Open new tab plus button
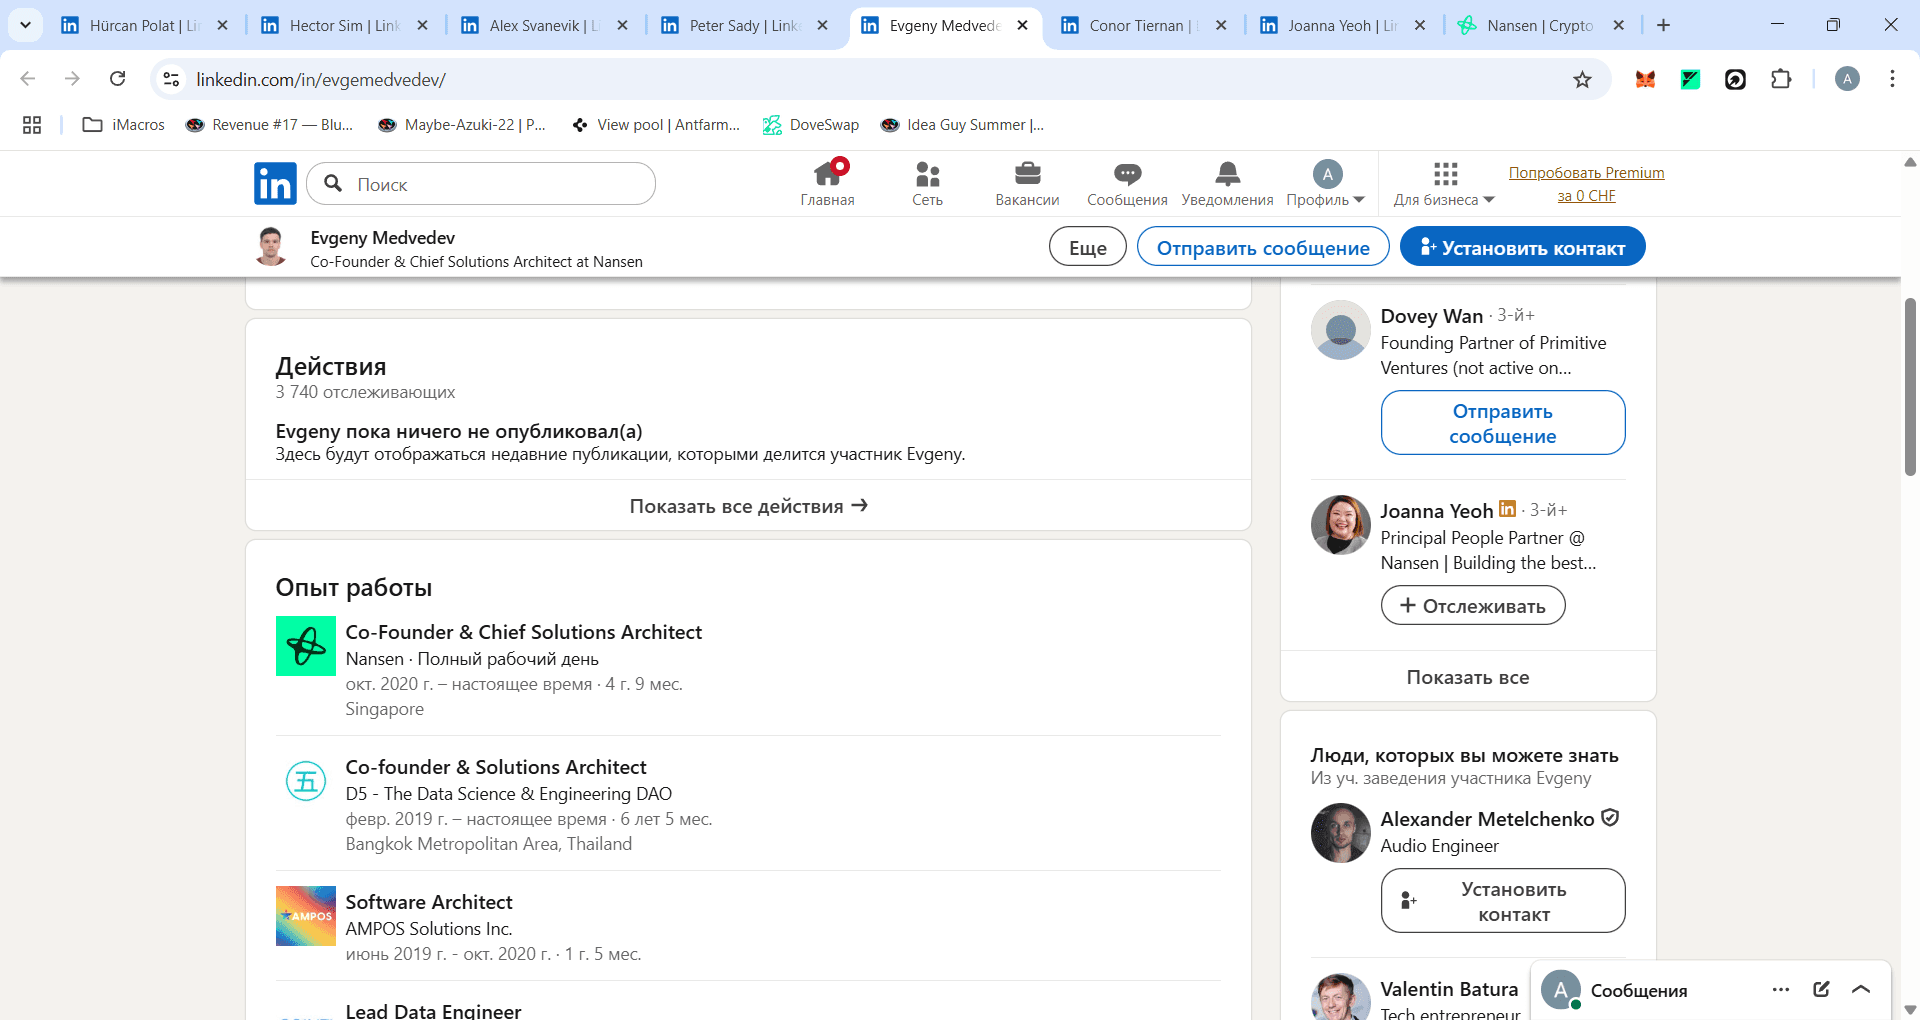Screen dimensions: 1920x1020 pyautogui.click(x=1663, y=25)
